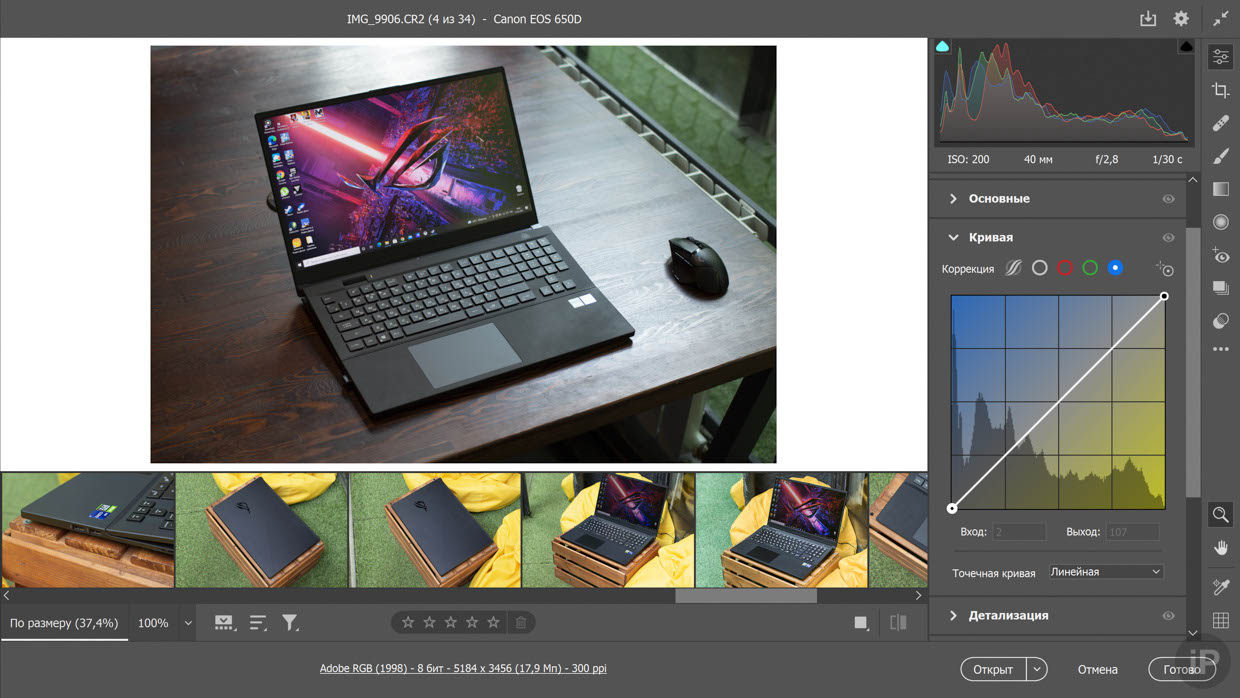The height and width of the screenshot is (698, 1240).
Task: Switch to 100% zoom view
Action: (153, 623)
